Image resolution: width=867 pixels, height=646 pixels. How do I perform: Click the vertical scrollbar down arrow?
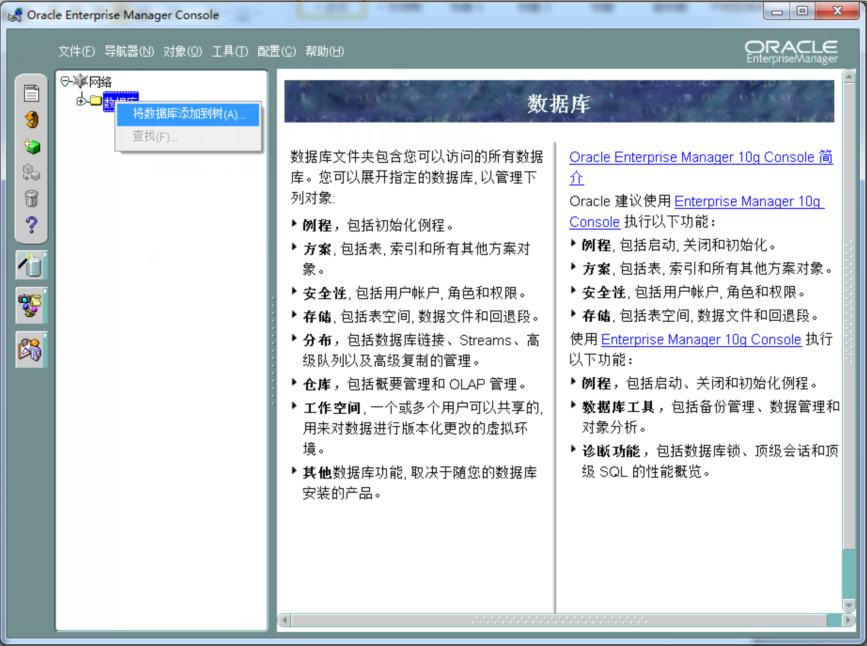[x=849, y=606]
